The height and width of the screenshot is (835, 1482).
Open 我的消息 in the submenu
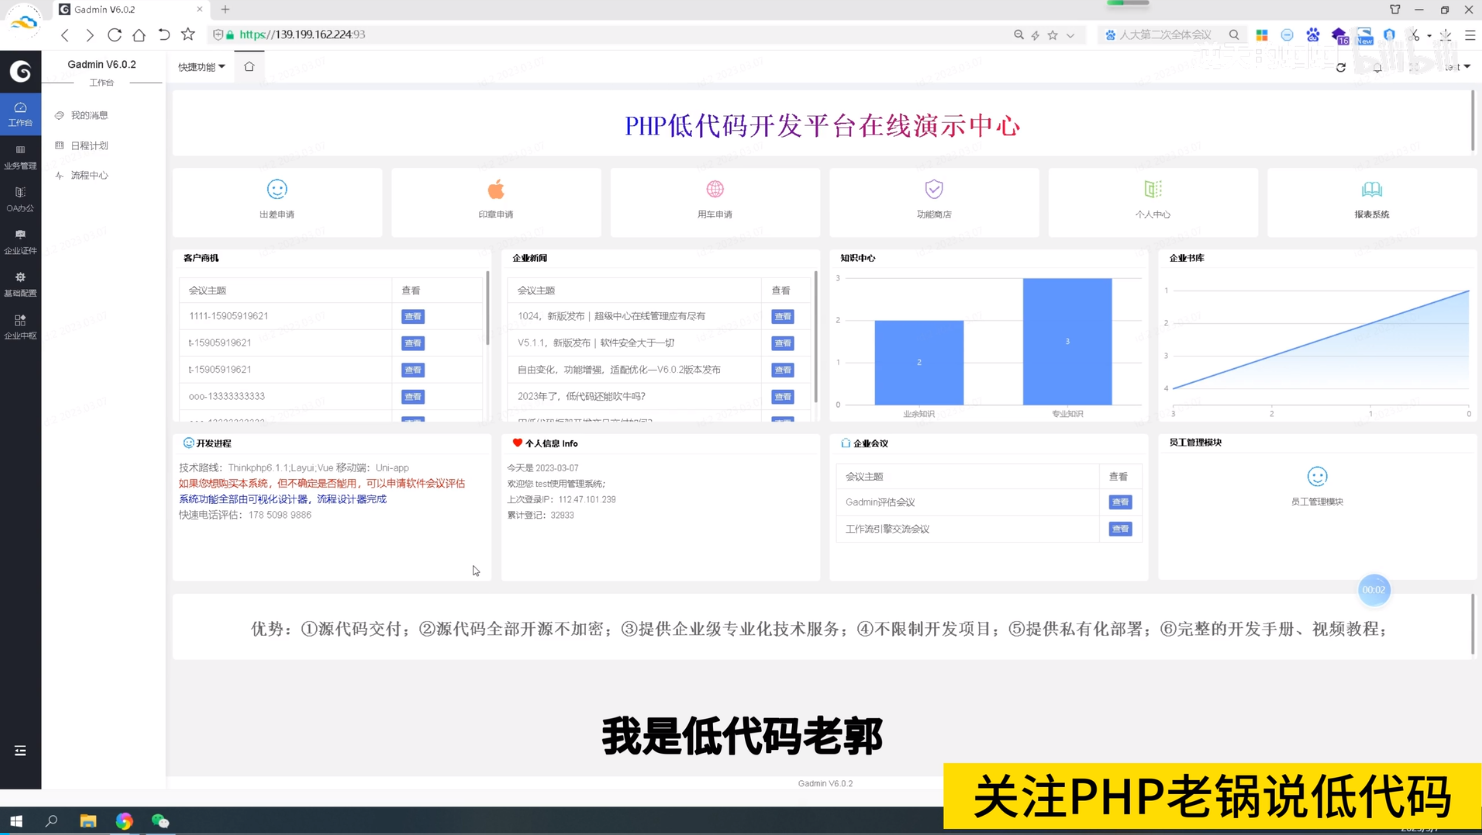point(89,115)
